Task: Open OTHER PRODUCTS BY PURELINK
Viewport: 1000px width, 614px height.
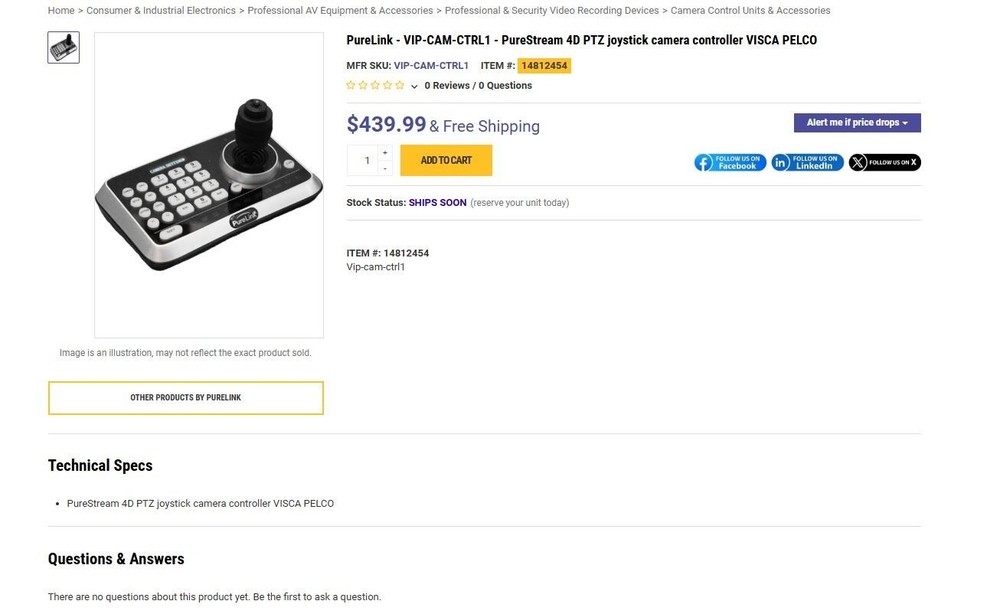Action: click(185, 397)
